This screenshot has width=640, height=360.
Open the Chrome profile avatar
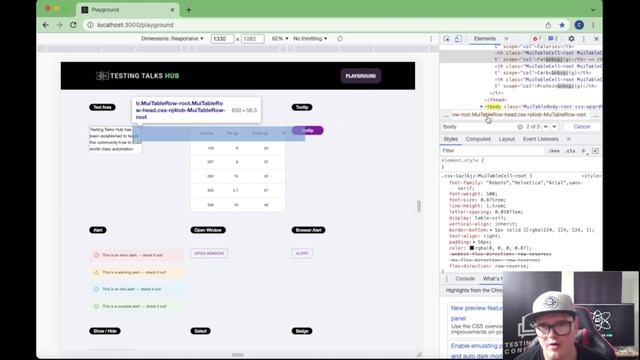pyautogui.click(x=579, y=25)
